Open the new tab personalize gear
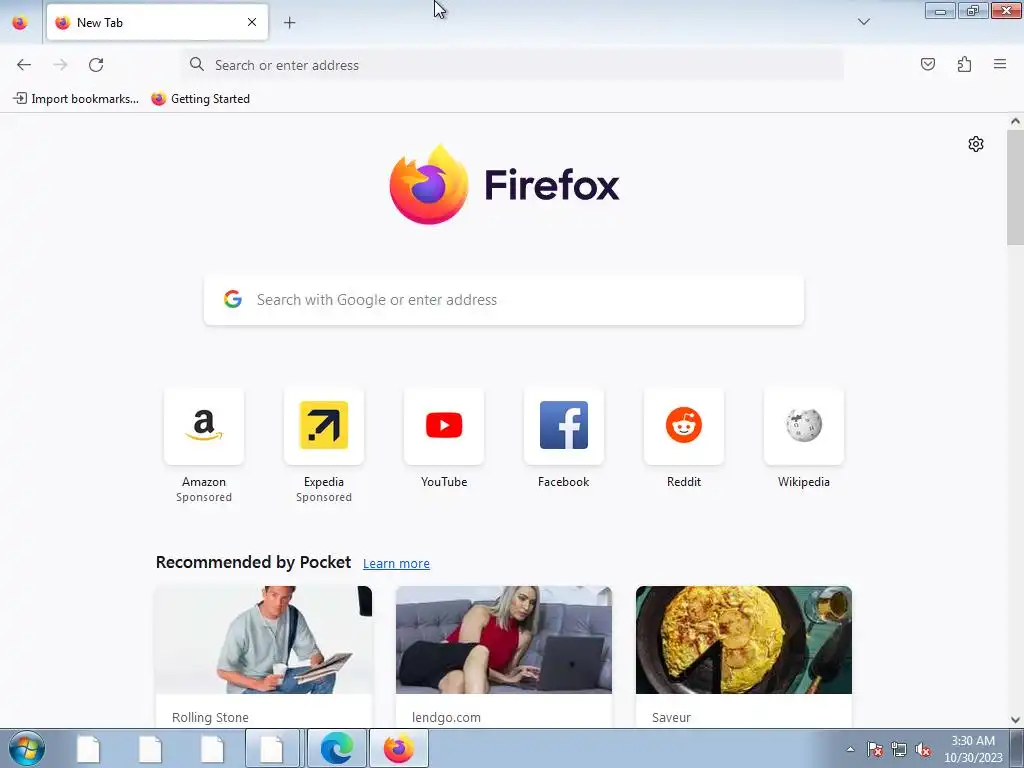Image resolution: width=1024 pixels, height=768 pixels. point(976,144)
